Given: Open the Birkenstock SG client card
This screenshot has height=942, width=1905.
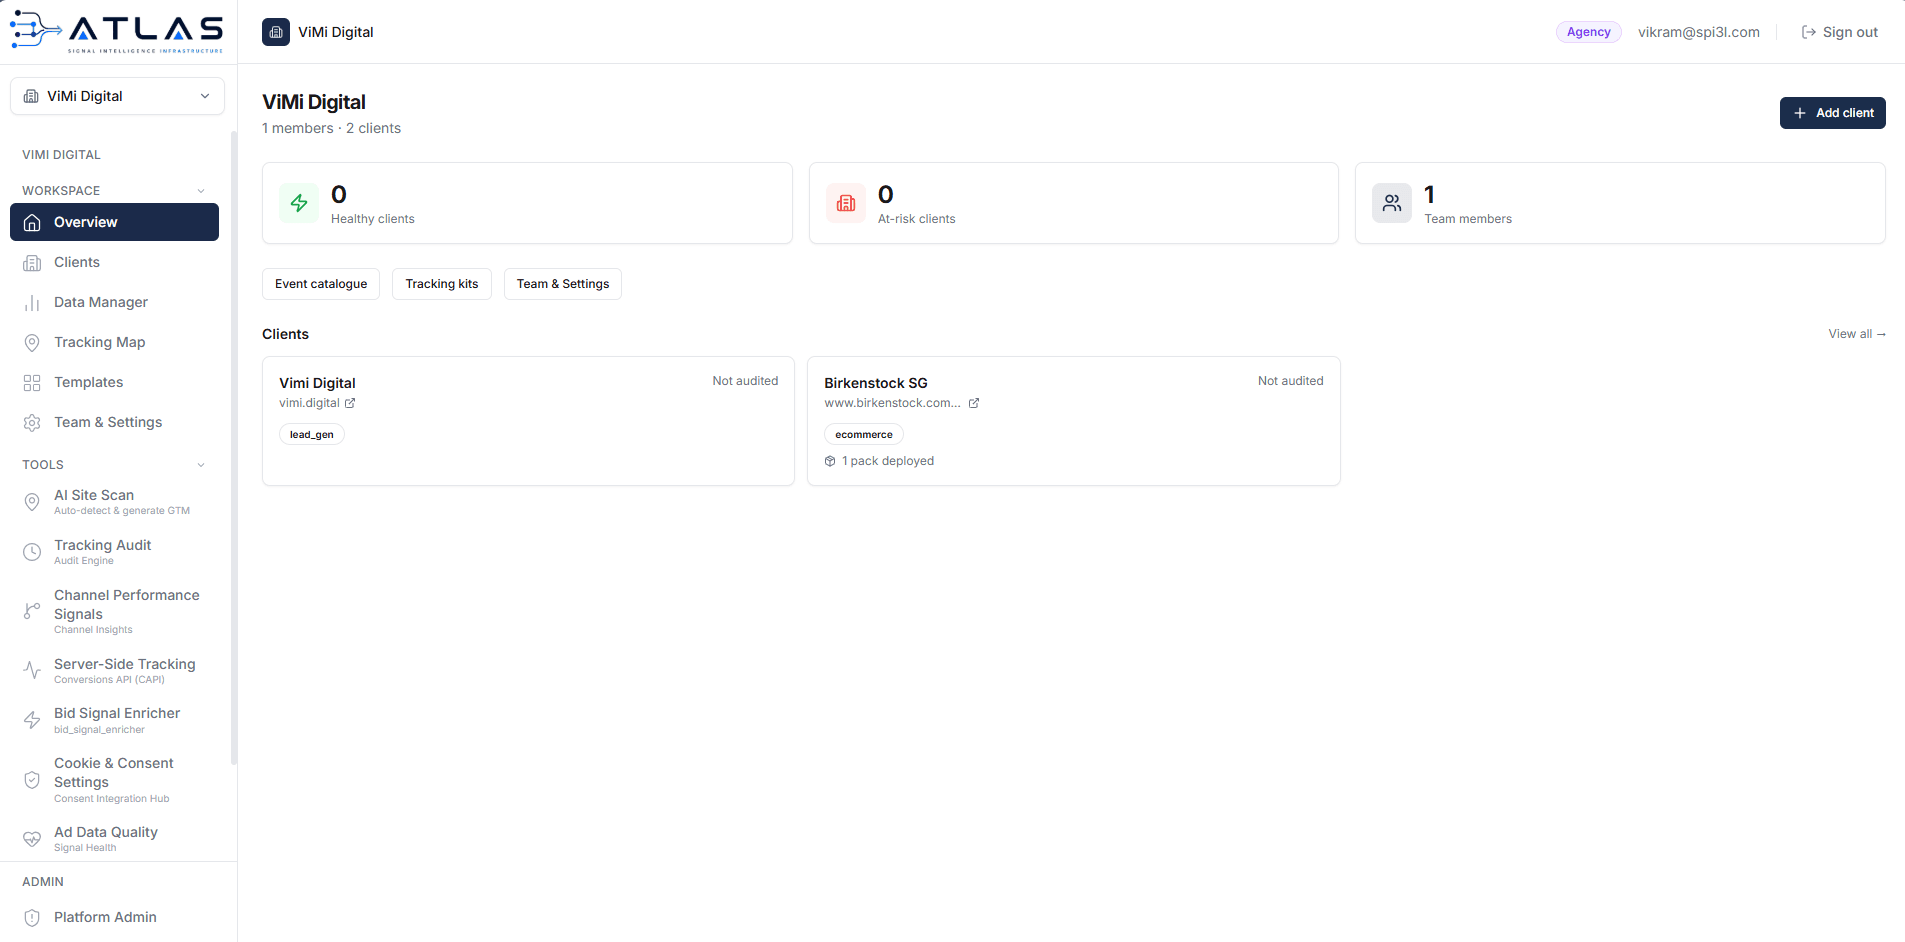Looking at the screenshot, I should click(1074, 421).
